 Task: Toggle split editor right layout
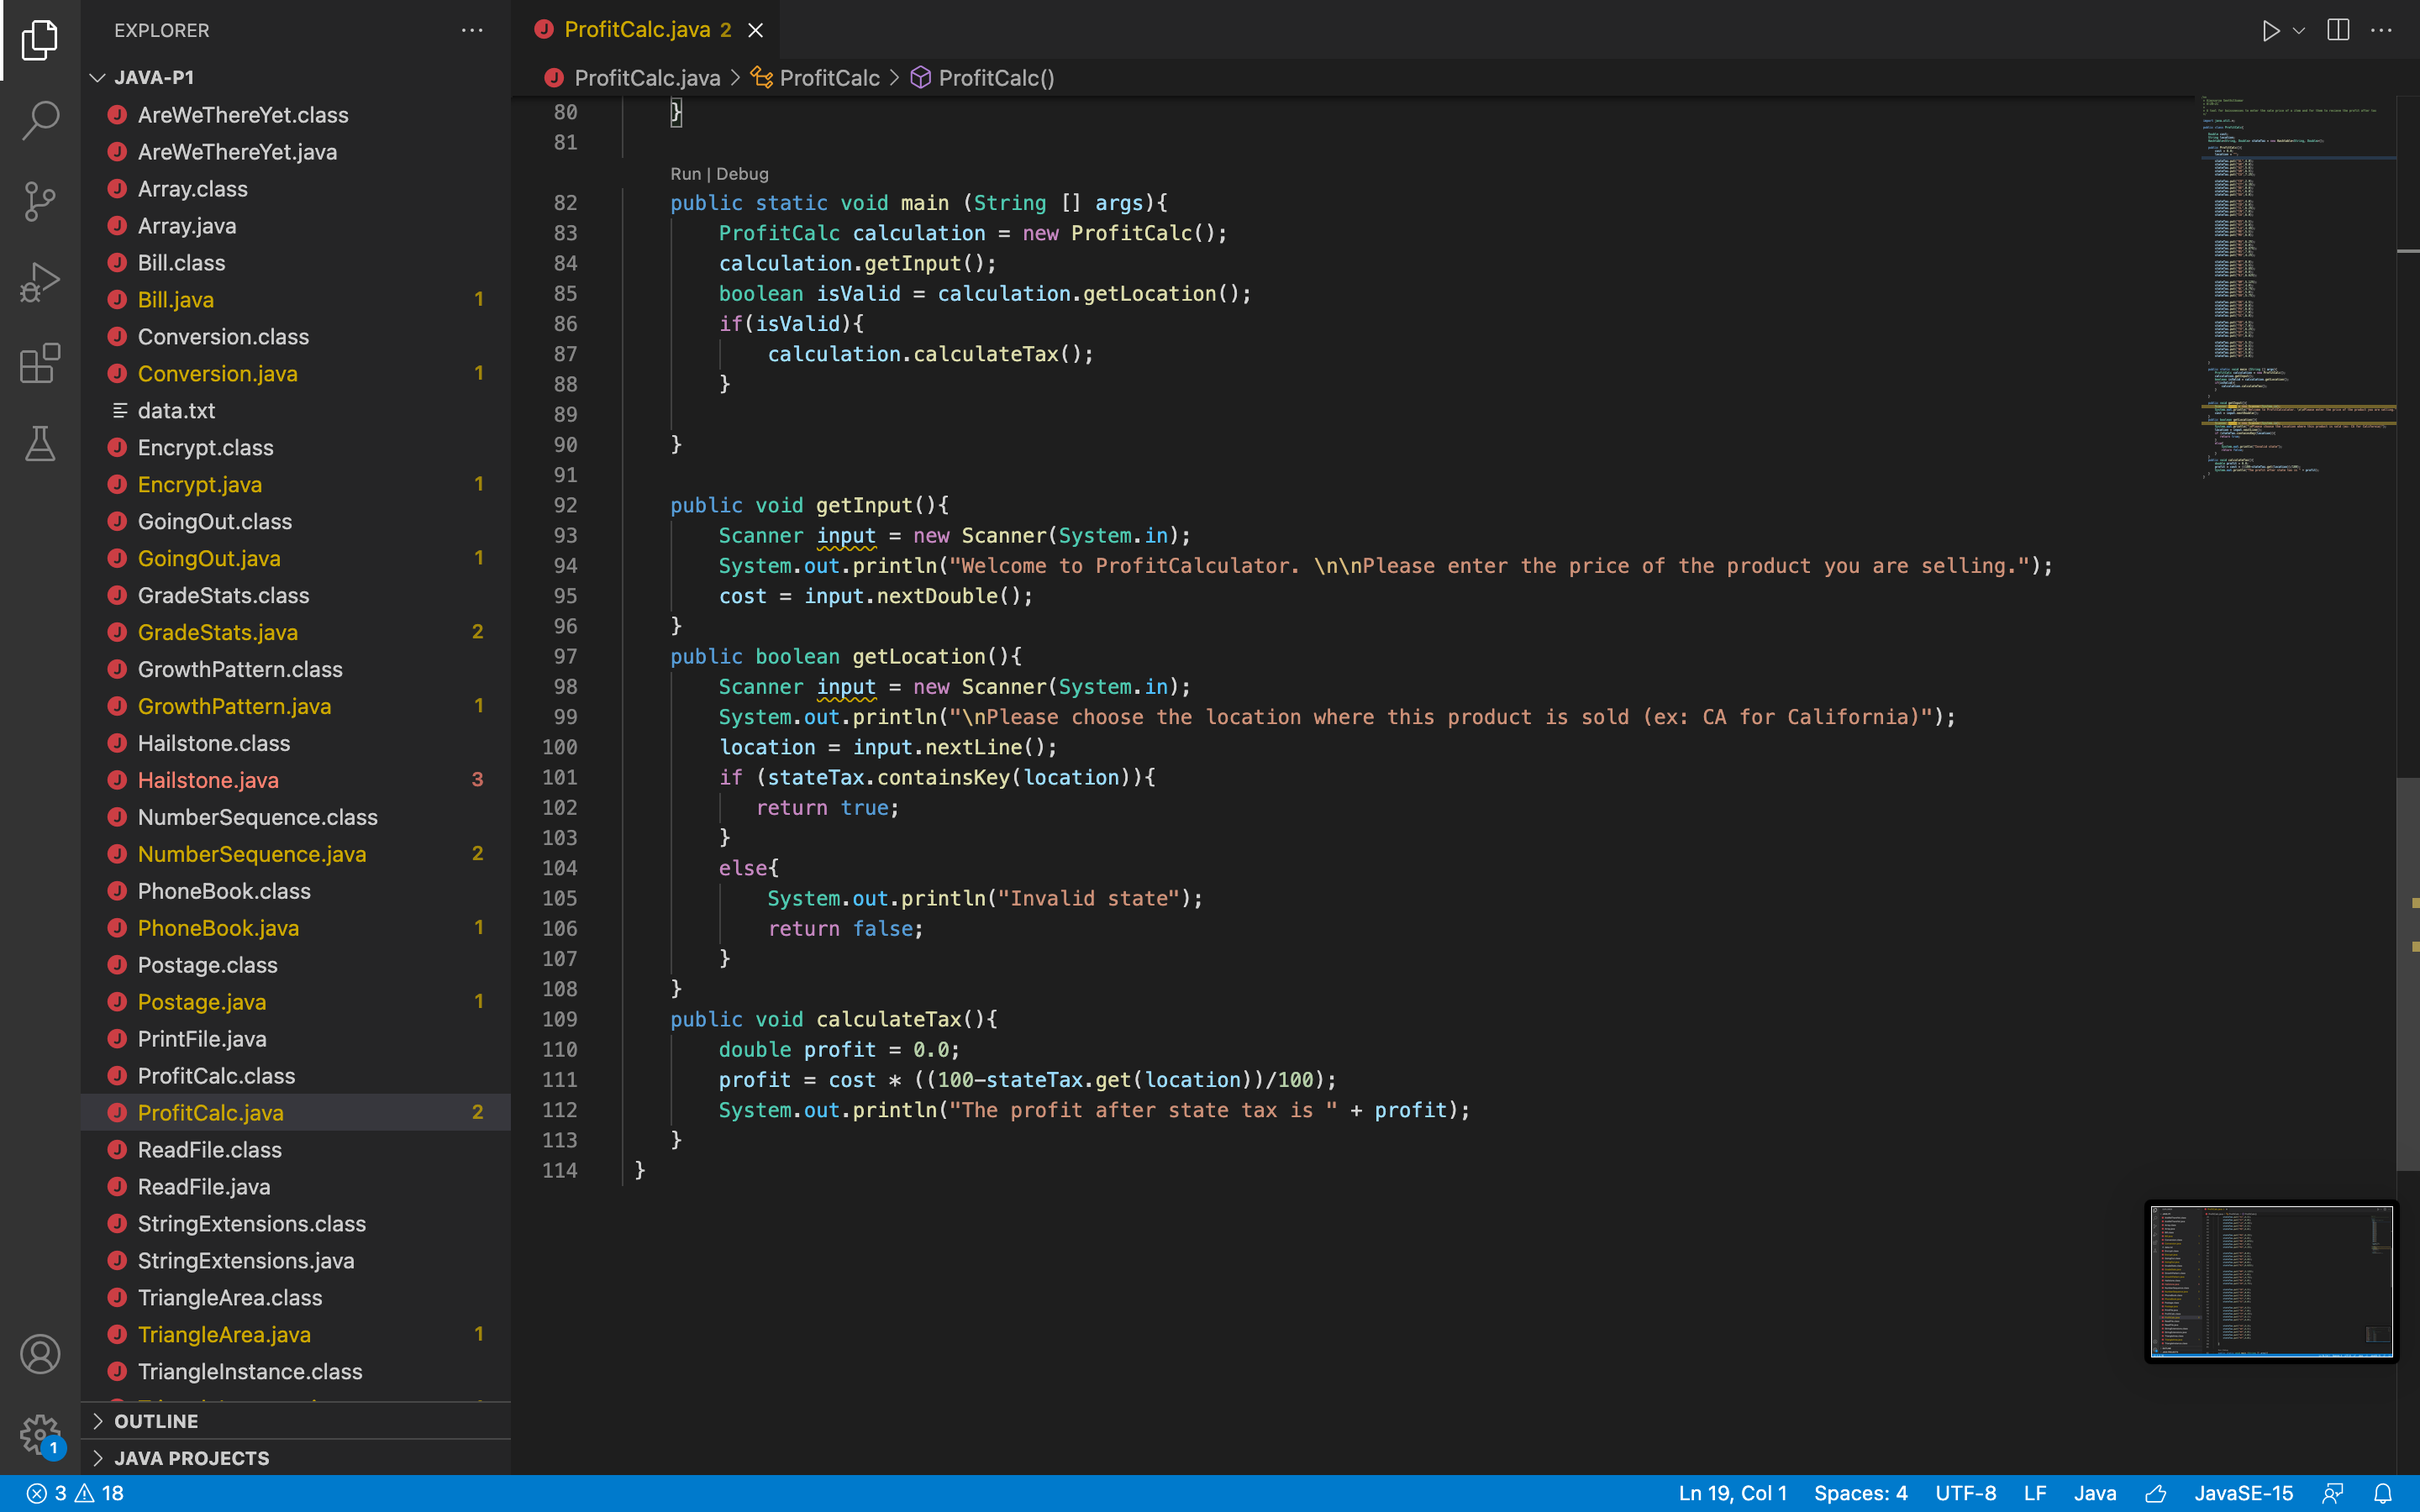coord(2338,30)
